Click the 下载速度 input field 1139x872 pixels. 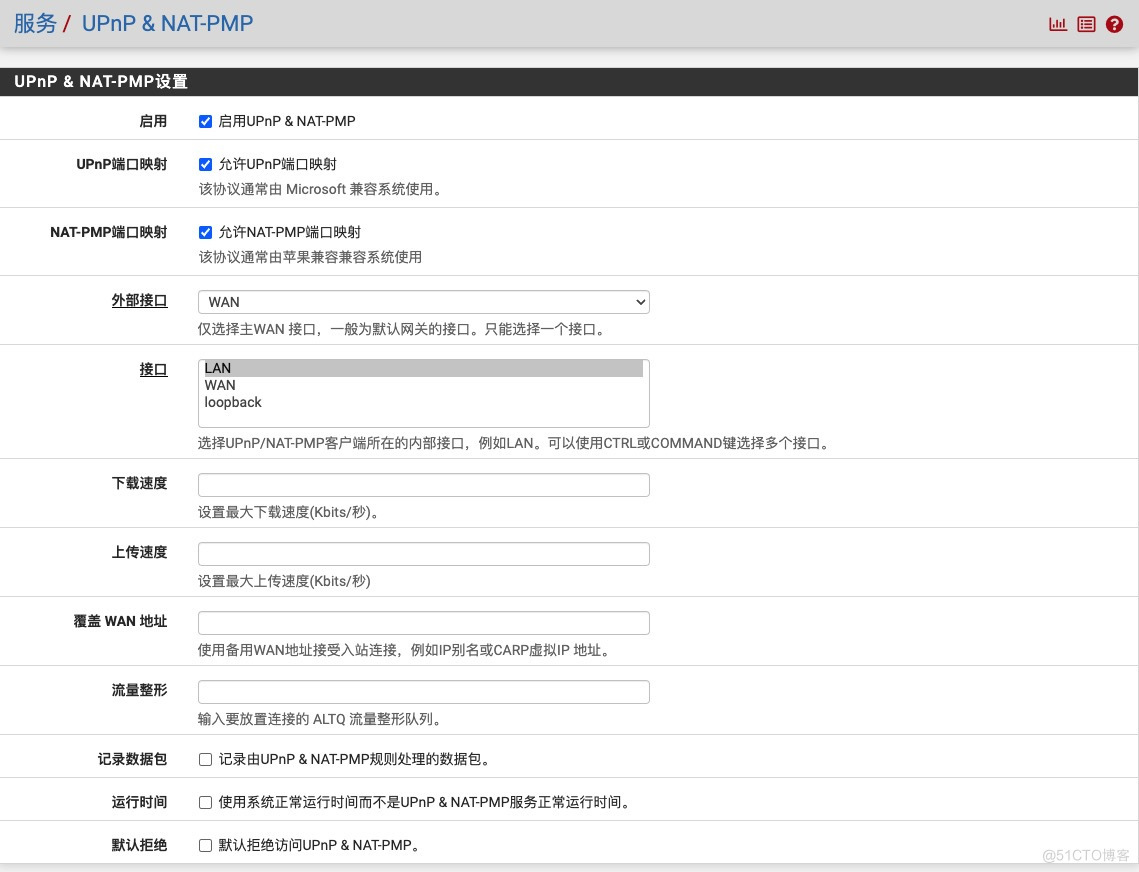[x=423, y=485]
